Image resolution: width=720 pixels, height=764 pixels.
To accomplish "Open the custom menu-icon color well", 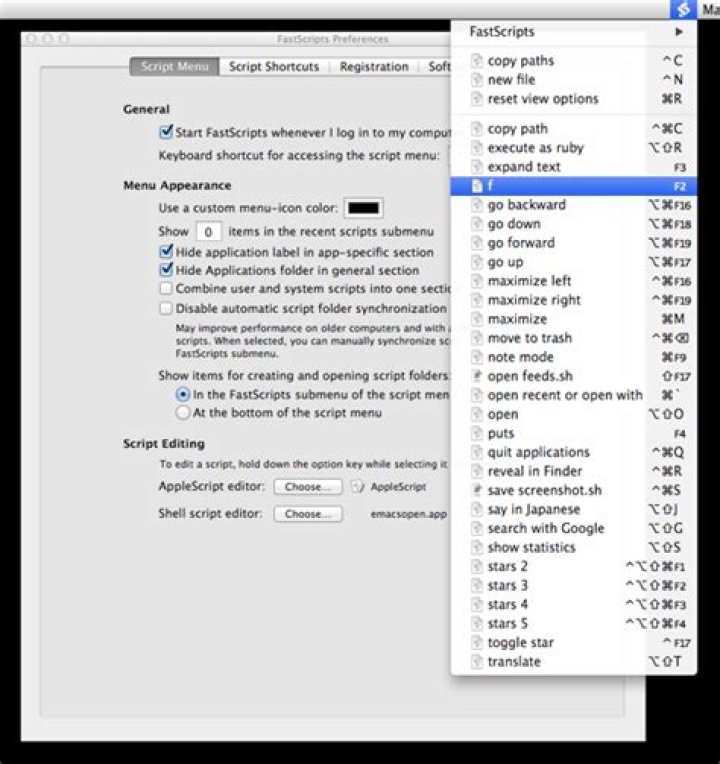I will point(363,208).
